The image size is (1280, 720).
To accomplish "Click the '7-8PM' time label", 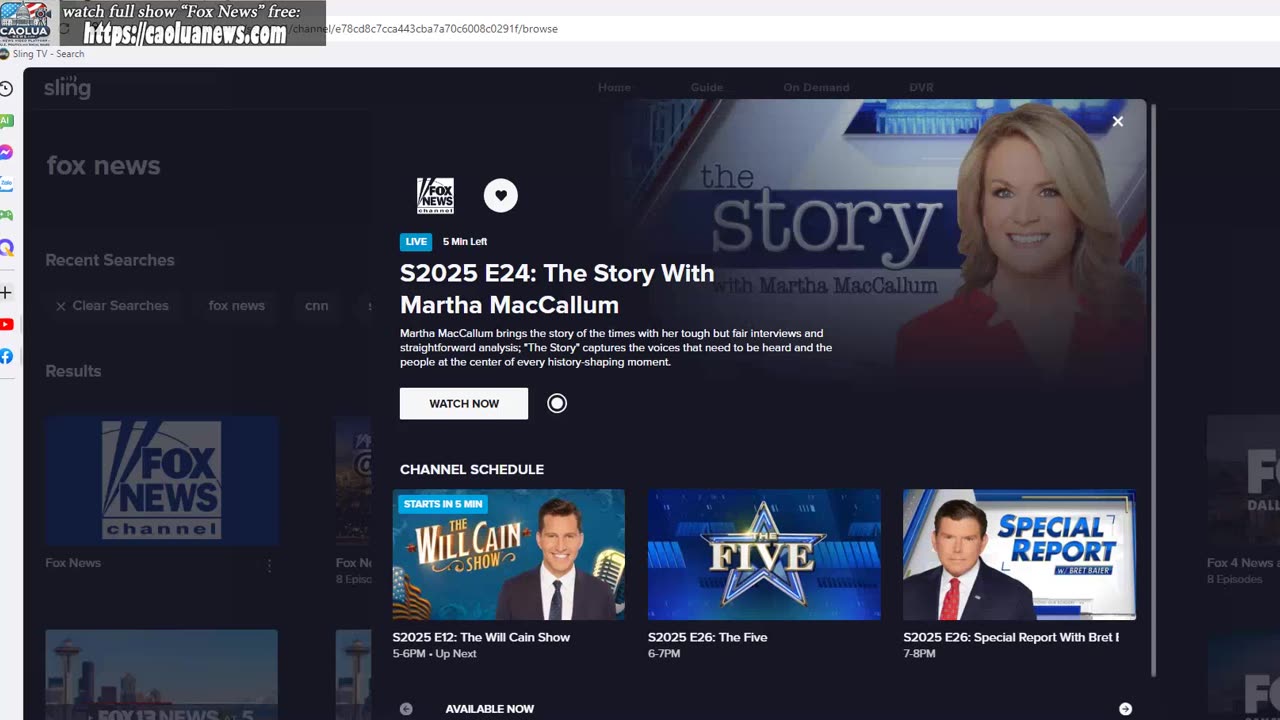I will click(919, 654).
